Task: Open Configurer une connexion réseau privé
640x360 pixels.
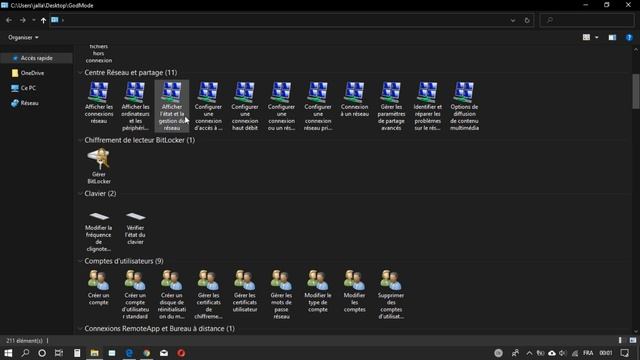Action: (318, 106)
